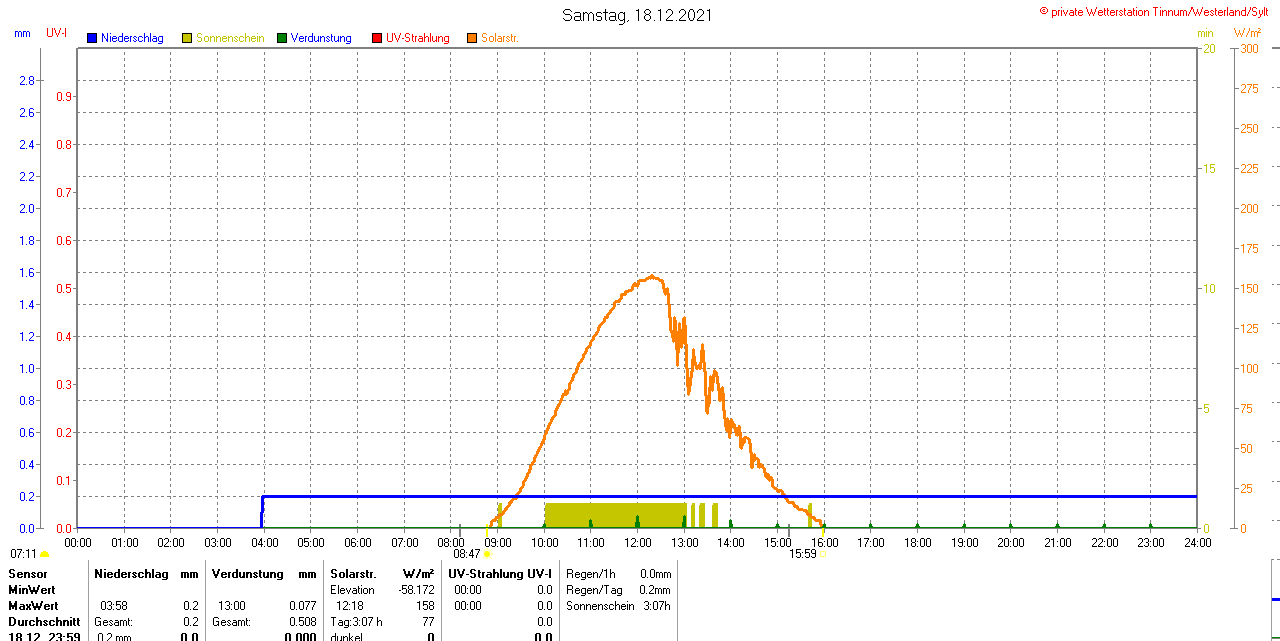
Task: Click the solar radiation peak near 12:18
Action: tap(652, 276)
